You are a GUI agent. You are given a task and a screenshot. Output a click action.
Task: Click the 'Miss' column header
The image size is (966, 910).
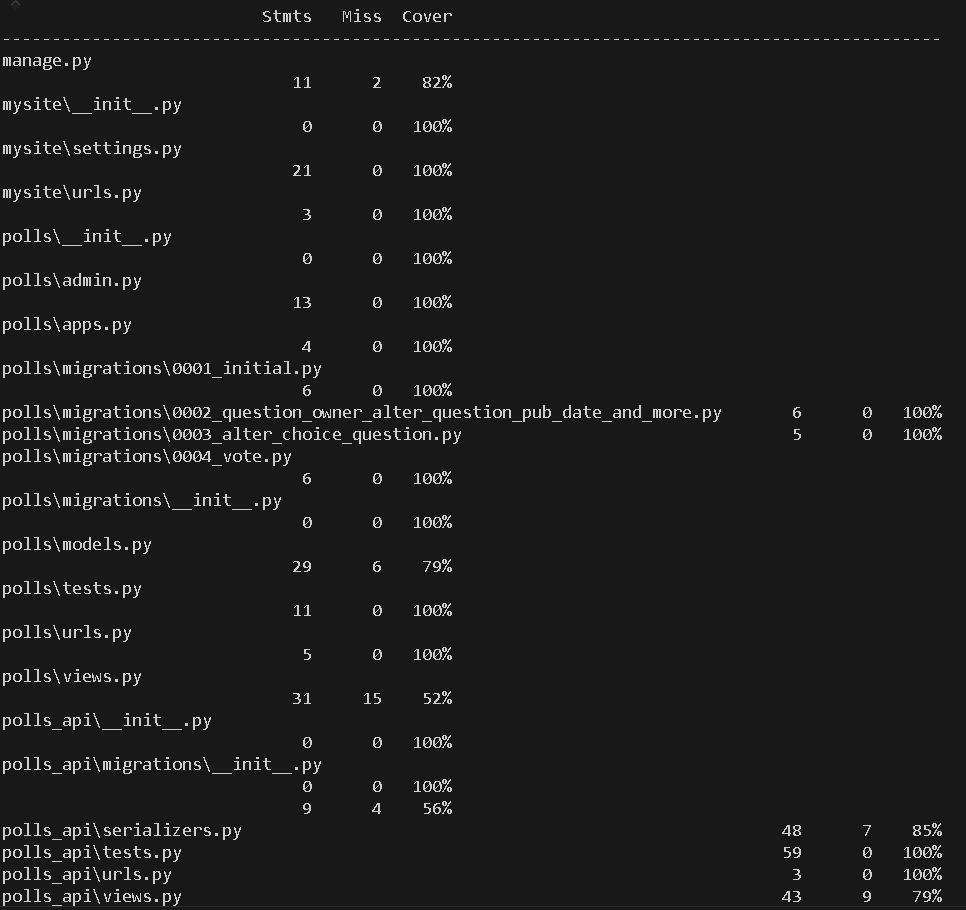pyautogui.click(x=362, y=17)
